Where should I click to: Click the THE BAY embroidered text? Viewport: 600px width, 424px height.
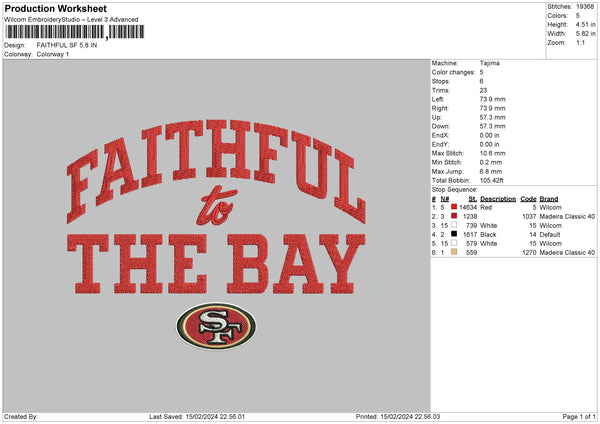coord(216,264)
